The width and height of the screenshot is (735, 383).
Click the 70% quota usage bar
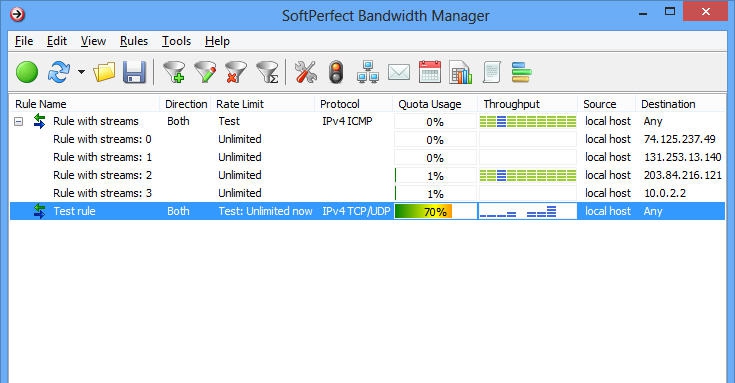[435, 211]
